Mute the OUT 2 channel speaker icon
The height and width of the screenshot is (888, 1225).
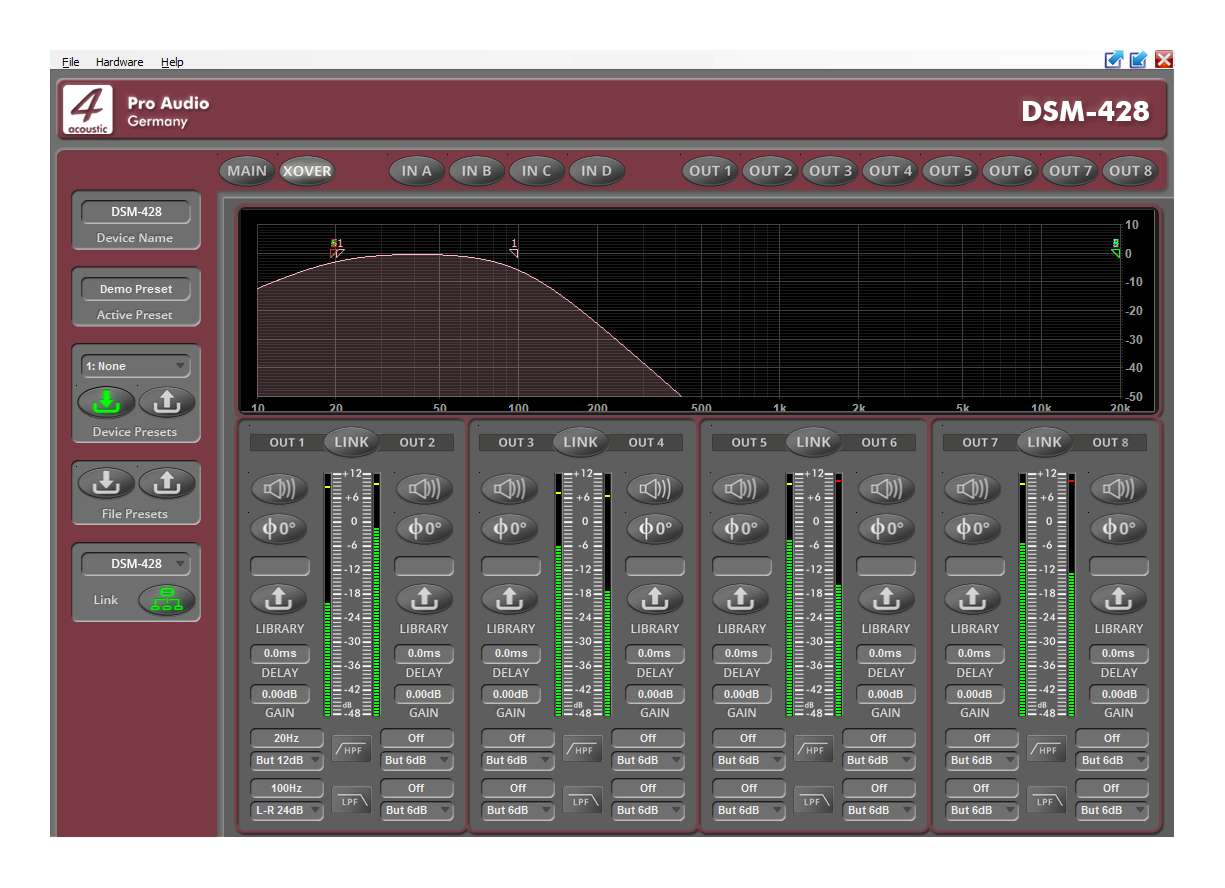(x=424, y=489)
